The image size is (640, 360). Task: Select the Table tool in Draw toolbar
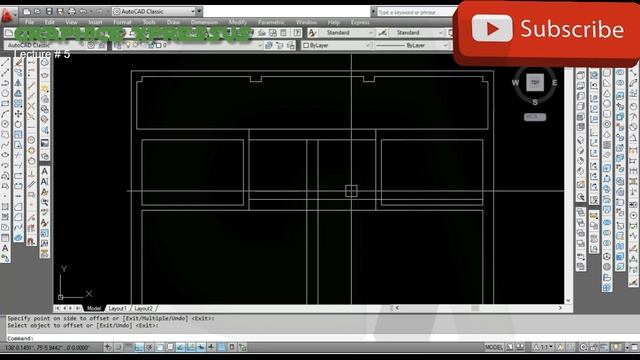(x=5, y=238)
